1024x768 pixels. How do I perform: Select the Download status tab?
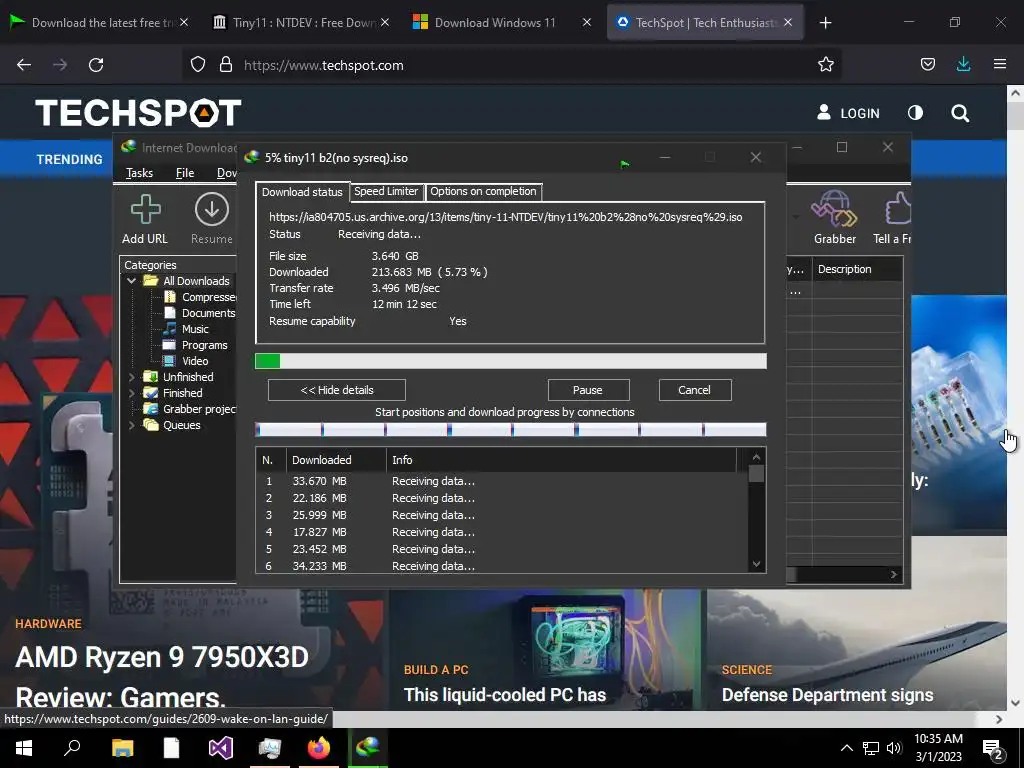(302, 191)
